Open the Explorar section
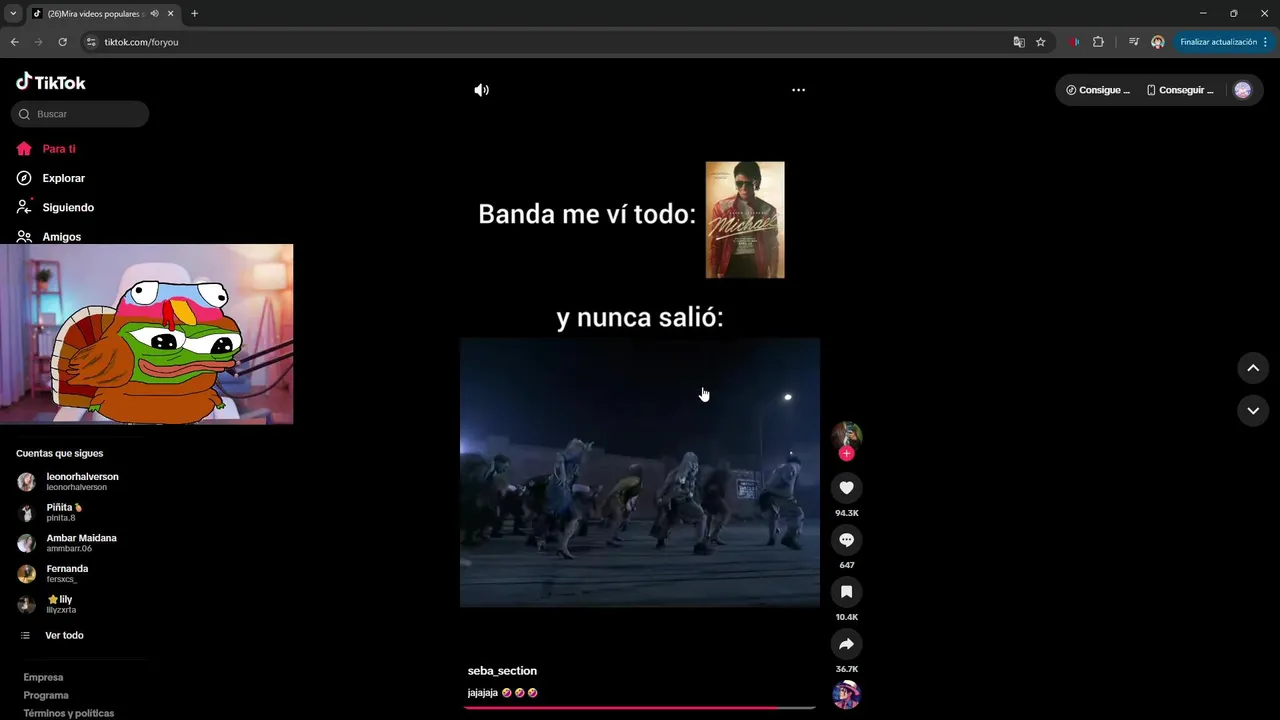Screen dimensions: 1280x720 51,178
